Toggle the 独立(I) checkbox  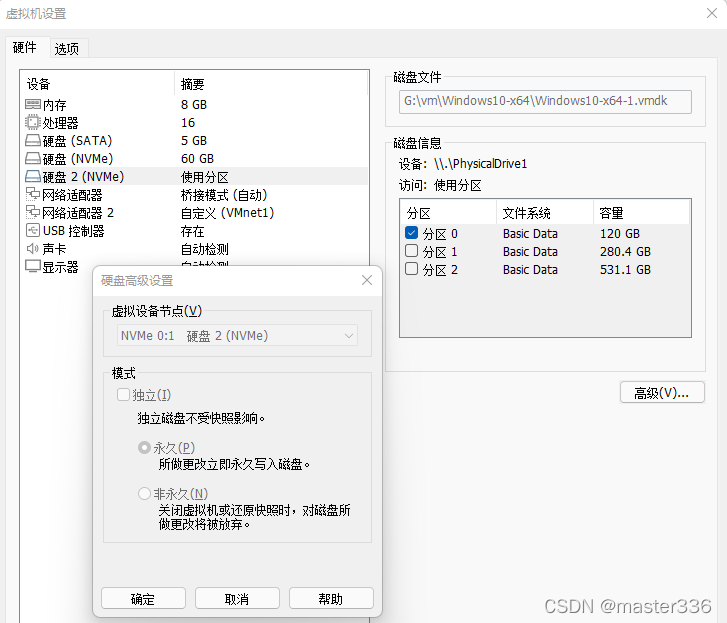(x=123, y=394)
